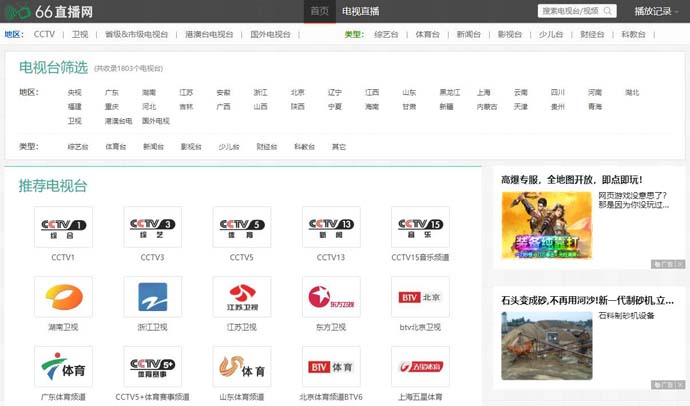Select 财经台 in the top 类型 bar
Image resolution: width=690 pixels, height=406 pixels.
(x=592, y=34)
